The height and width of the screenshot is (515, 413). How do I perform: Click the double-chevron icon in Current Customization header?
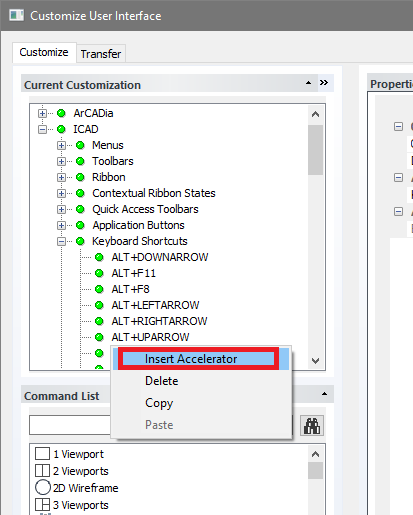click(x=324, y=82)
